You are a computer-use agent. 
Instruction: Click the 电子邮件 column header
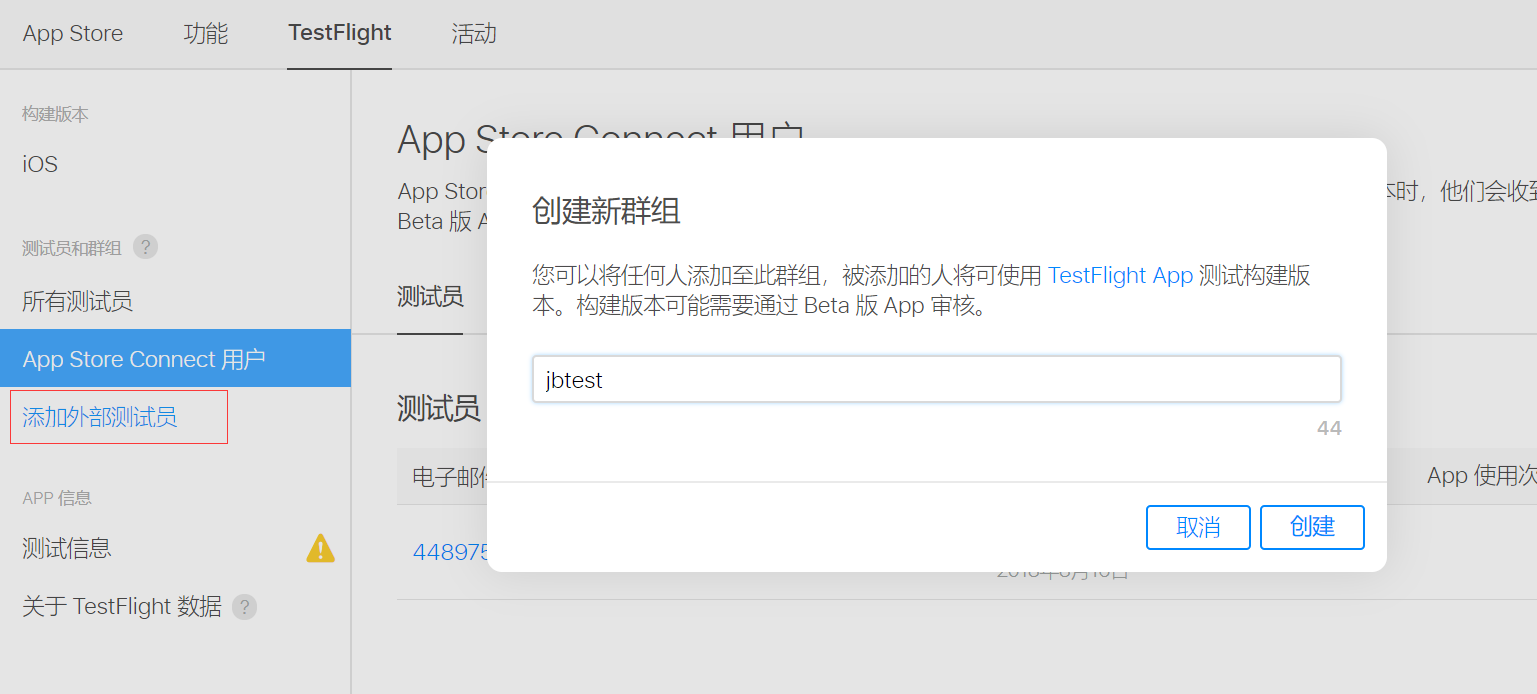(450, 476)
